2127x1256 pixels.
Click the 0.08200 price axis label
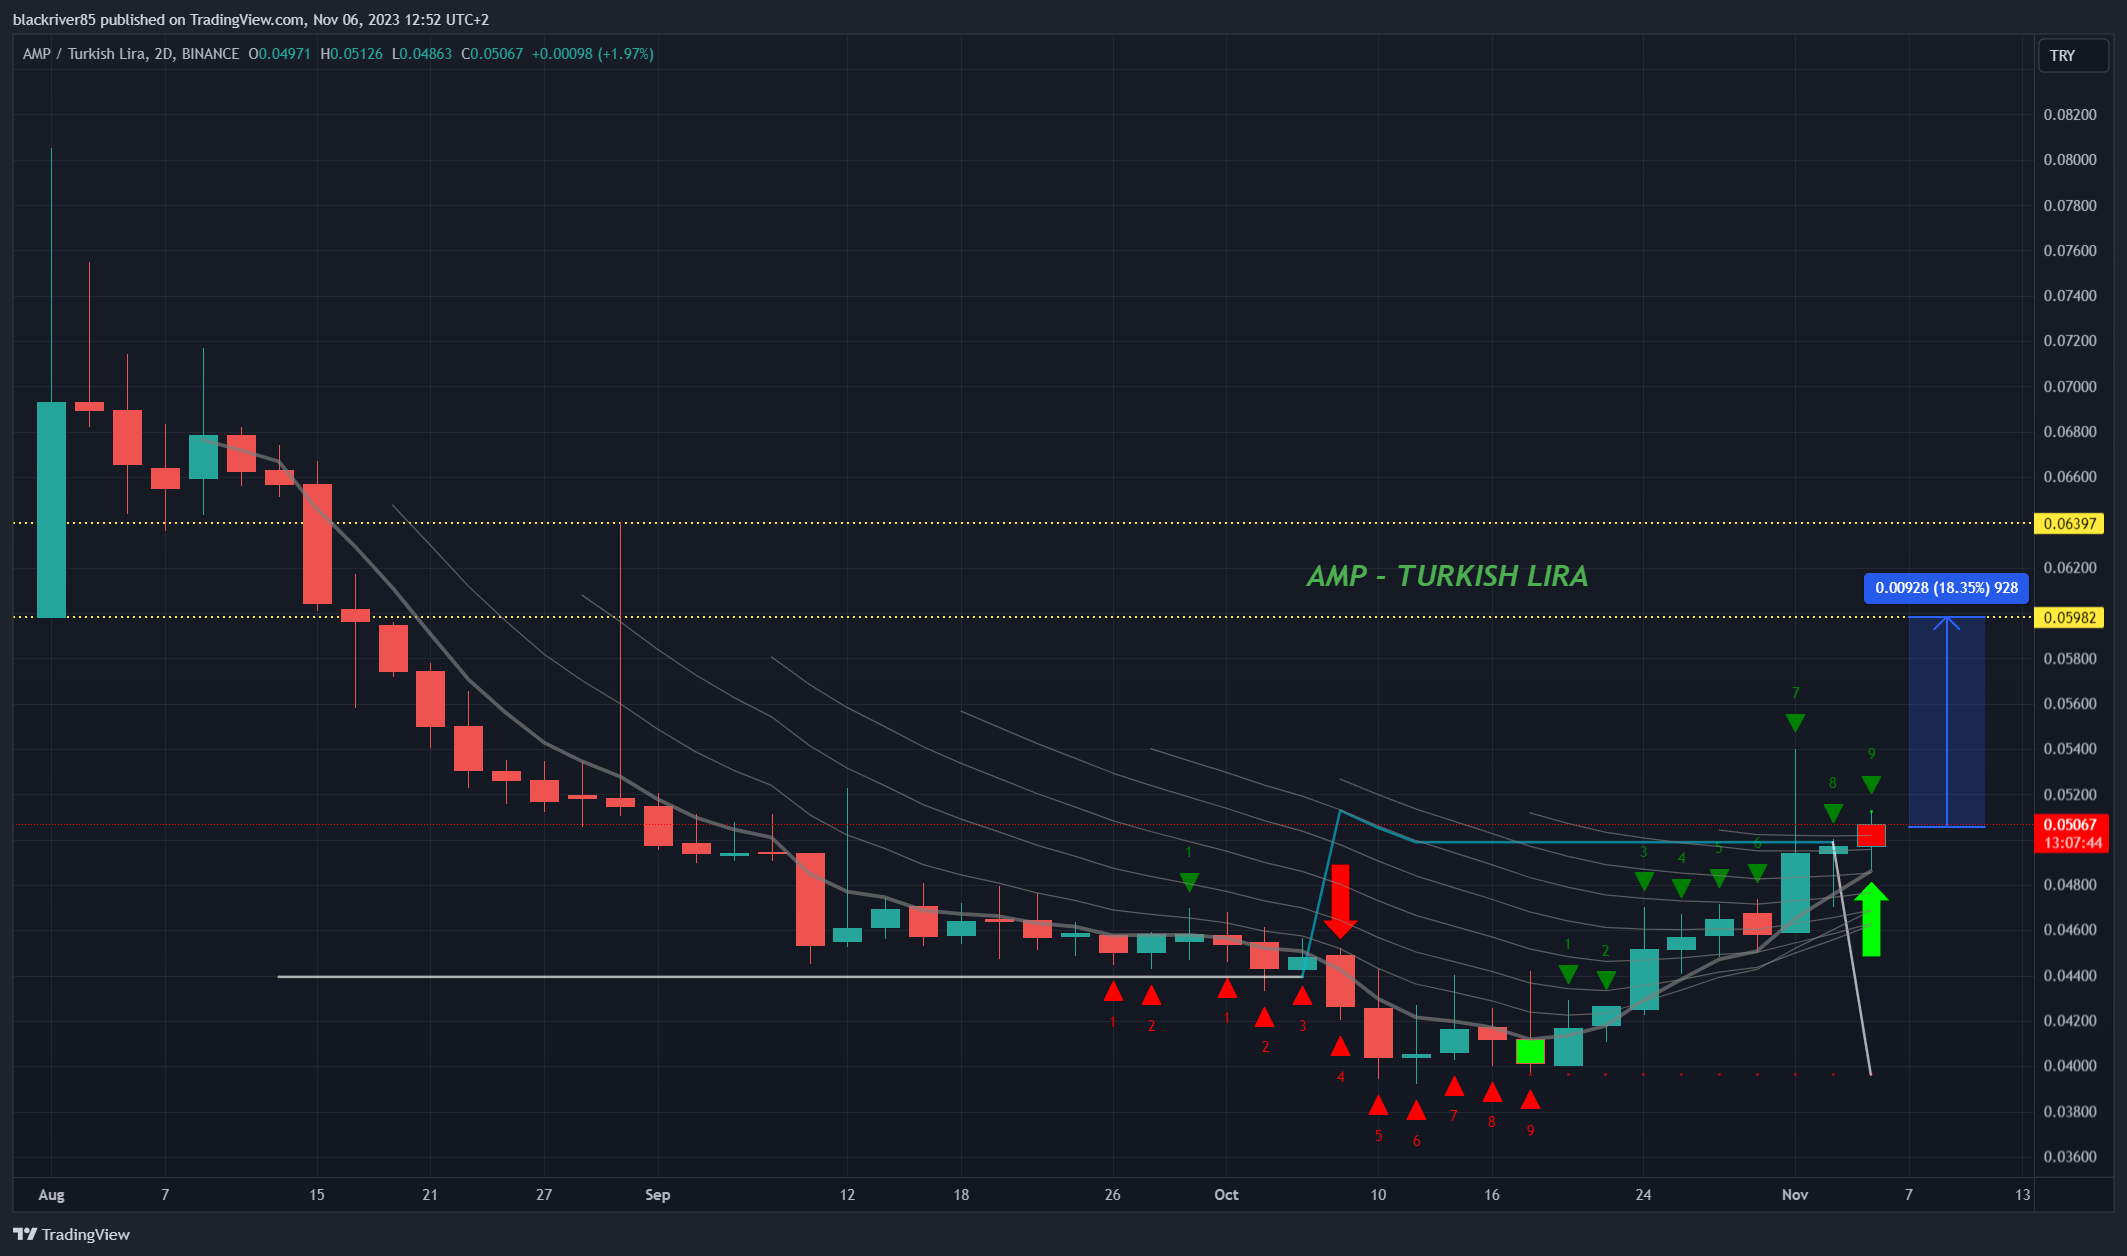(x=2070, y=115)
